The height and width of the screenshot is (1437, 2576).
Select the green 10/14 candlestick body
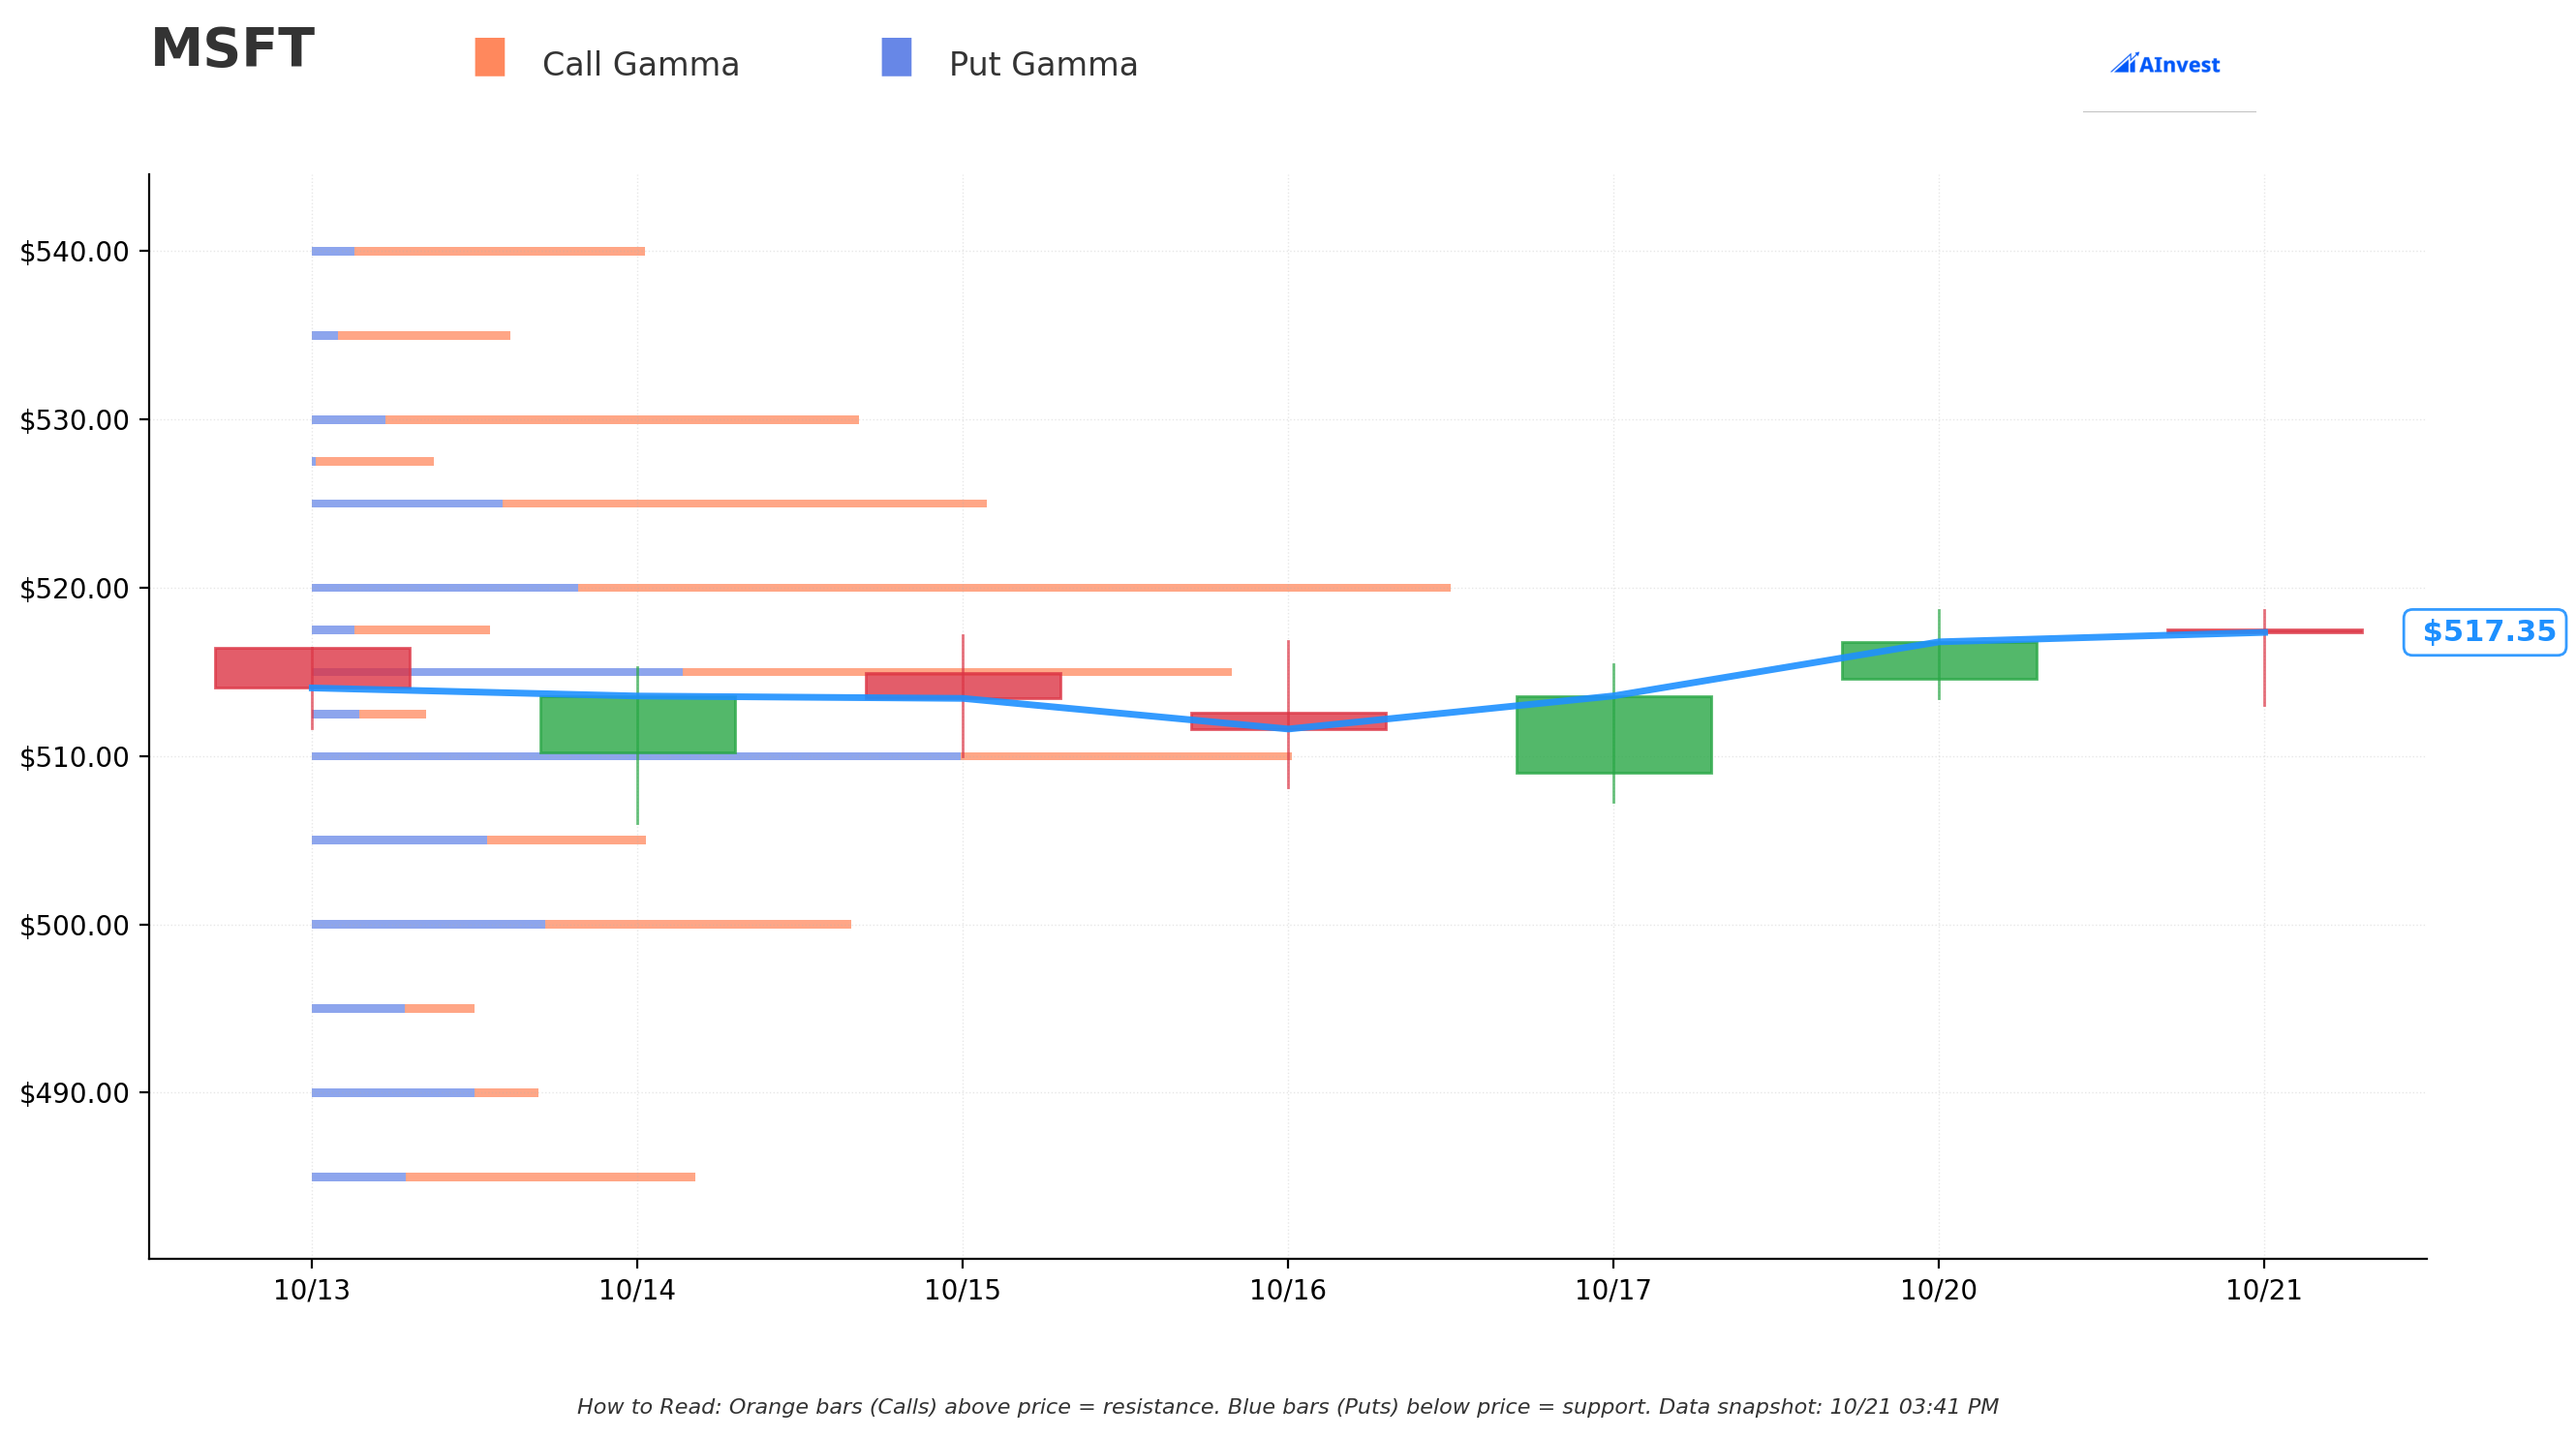[638, 725]
